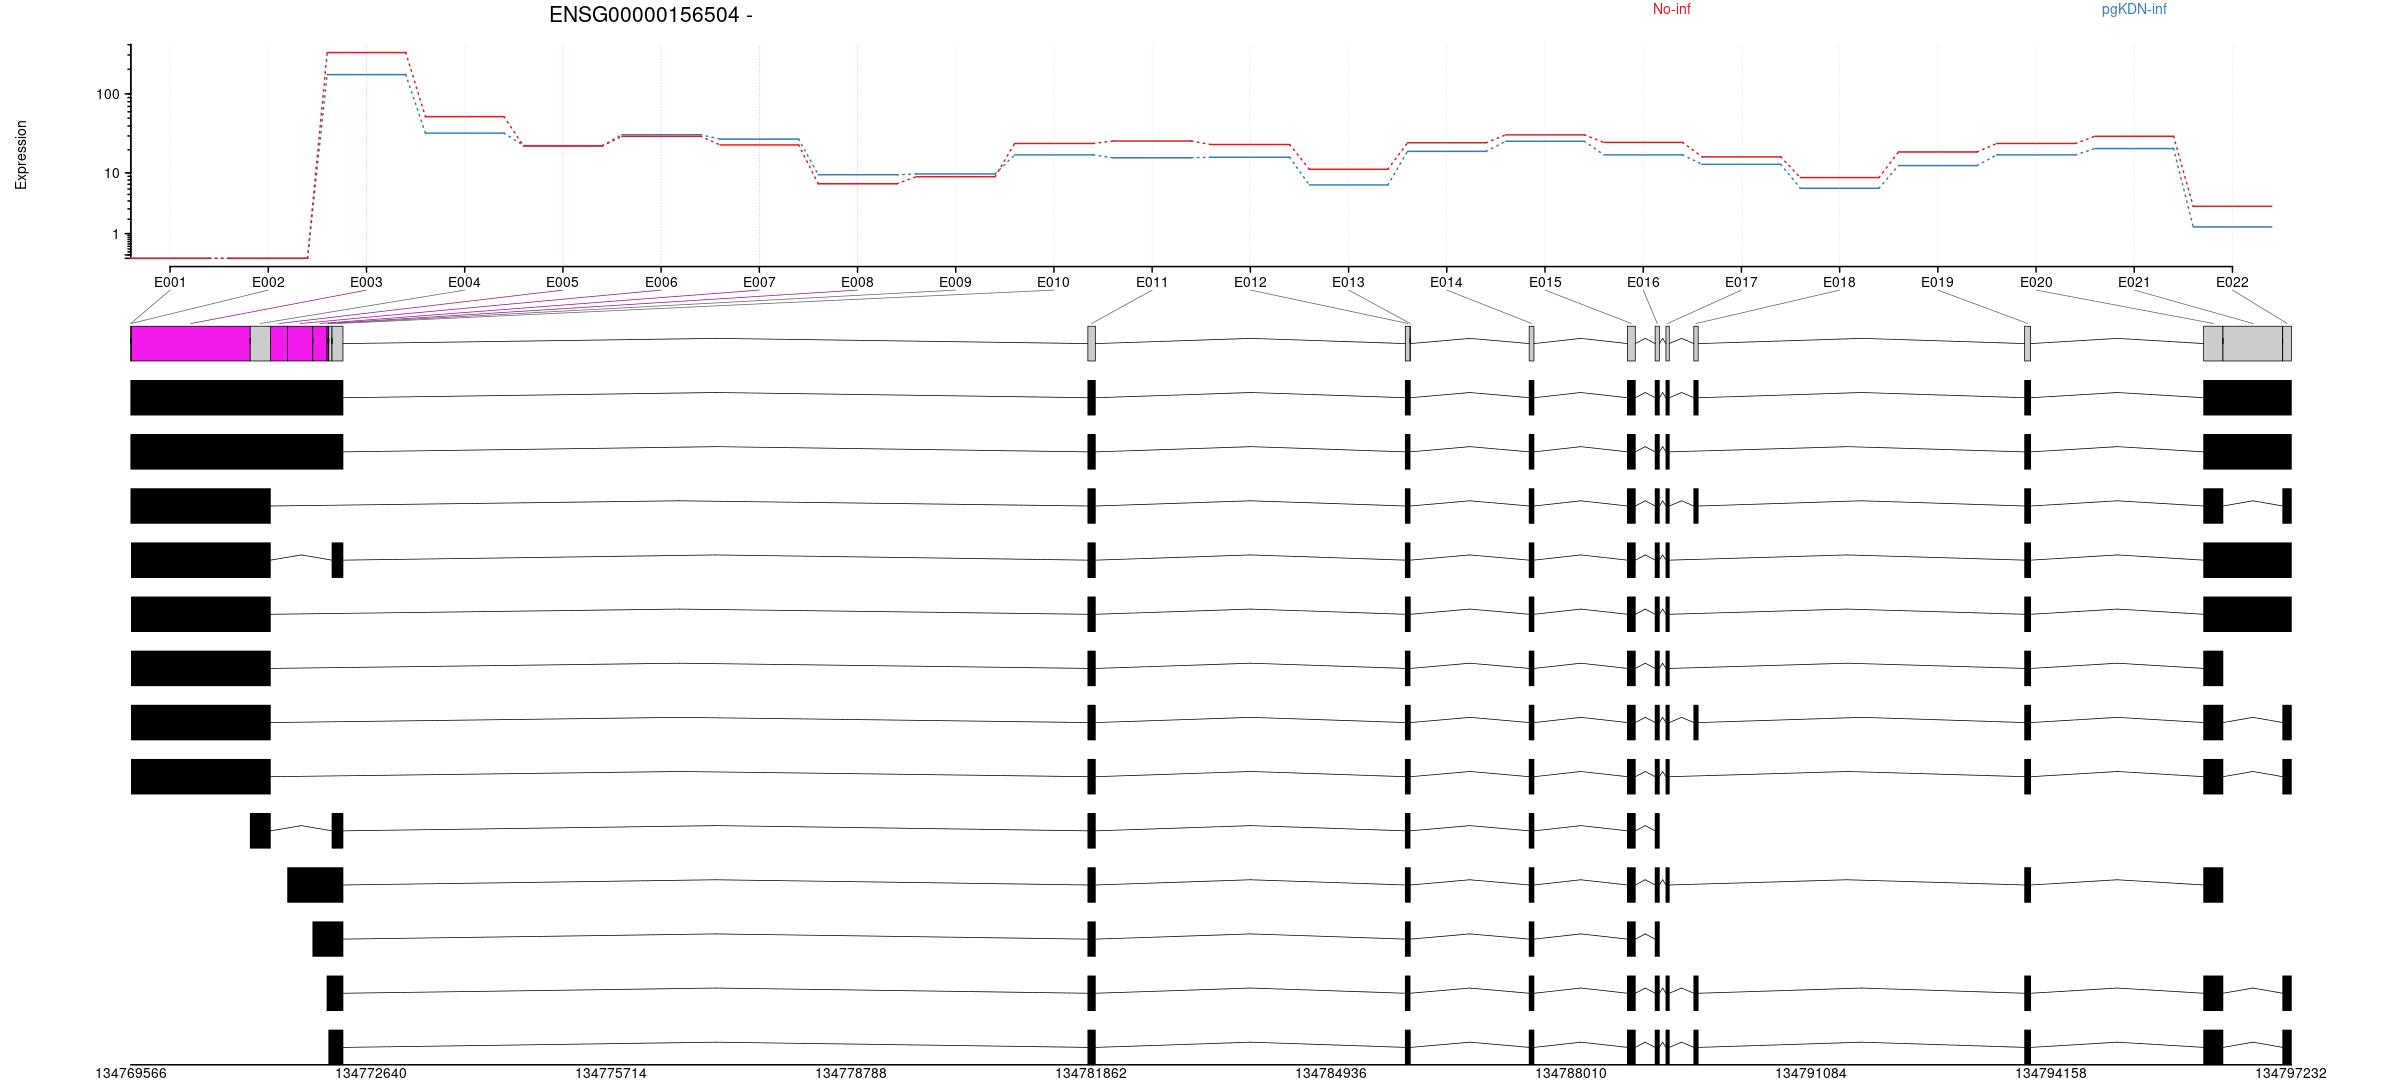Click exon label E020
This screenshot has width=2400, height=1090.
tap(2036, 282)
